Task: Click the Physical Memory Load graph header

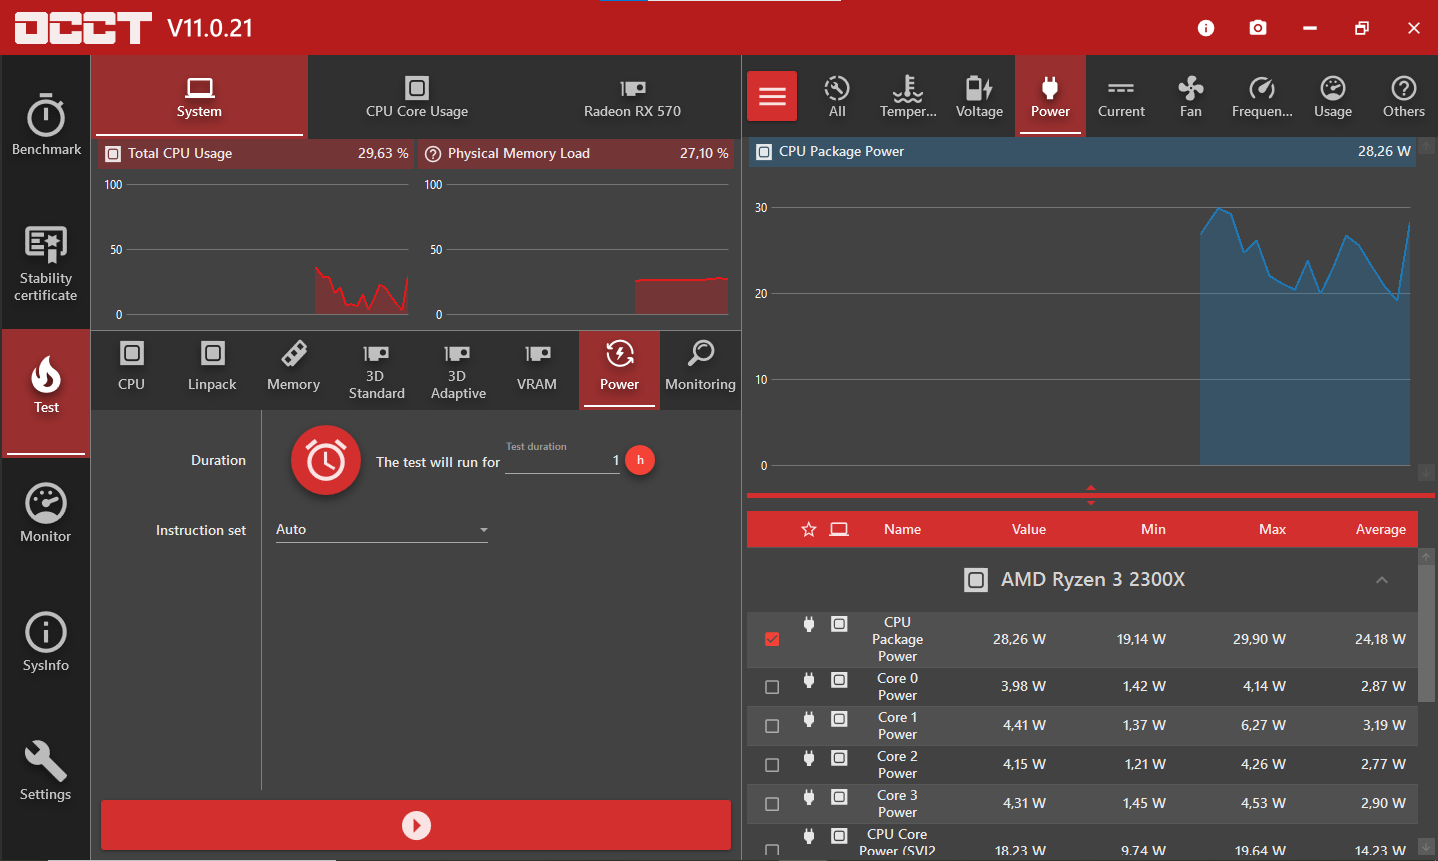Action: pyautogui.click(x=576, y=154)
